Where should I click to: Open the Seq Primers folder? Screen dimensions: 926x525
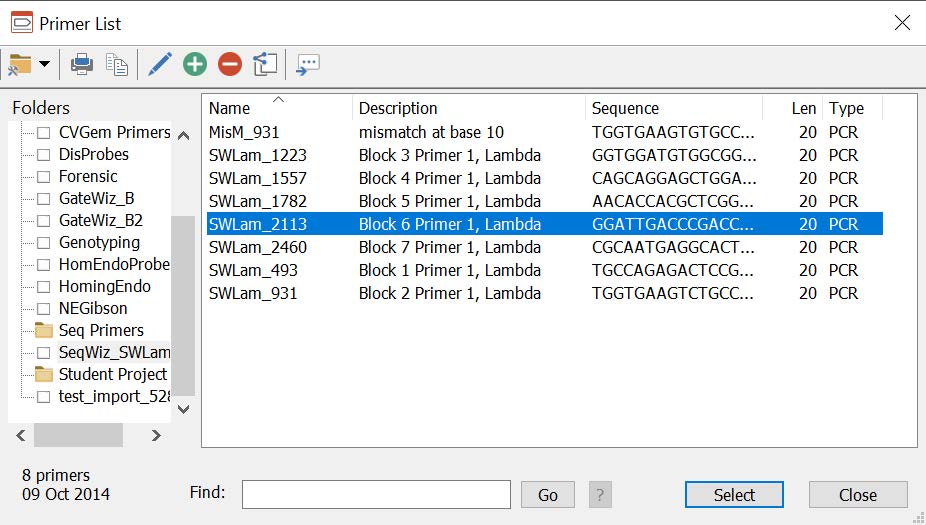pyautogui.click(x=101, y=330)
